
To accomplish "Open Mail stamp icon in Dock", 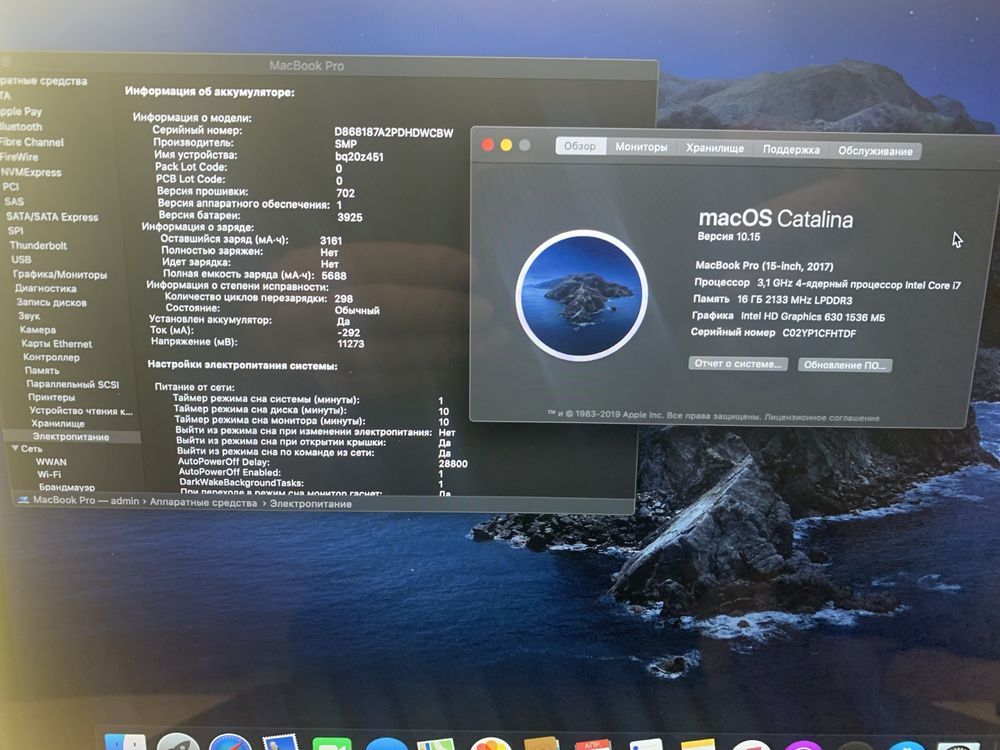I will coord(281,742).
